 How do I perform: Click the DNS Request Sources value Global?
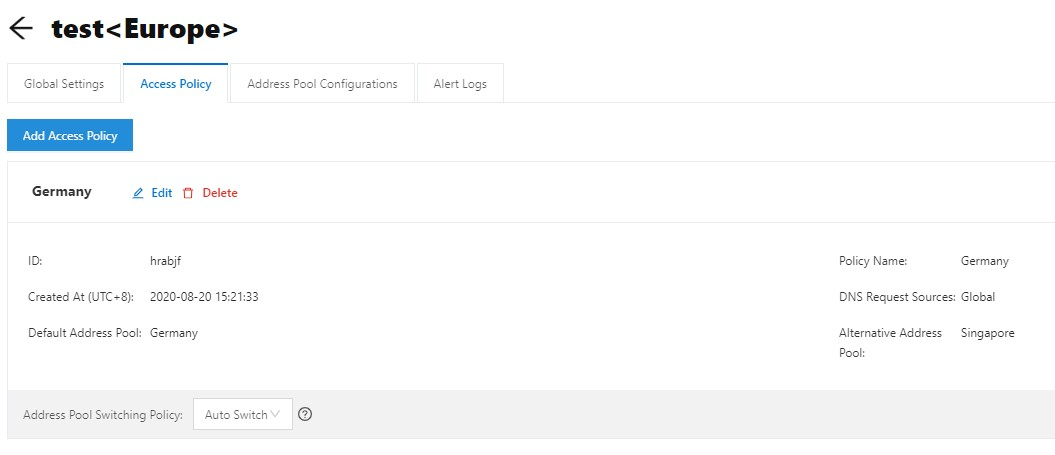[978, 297]
